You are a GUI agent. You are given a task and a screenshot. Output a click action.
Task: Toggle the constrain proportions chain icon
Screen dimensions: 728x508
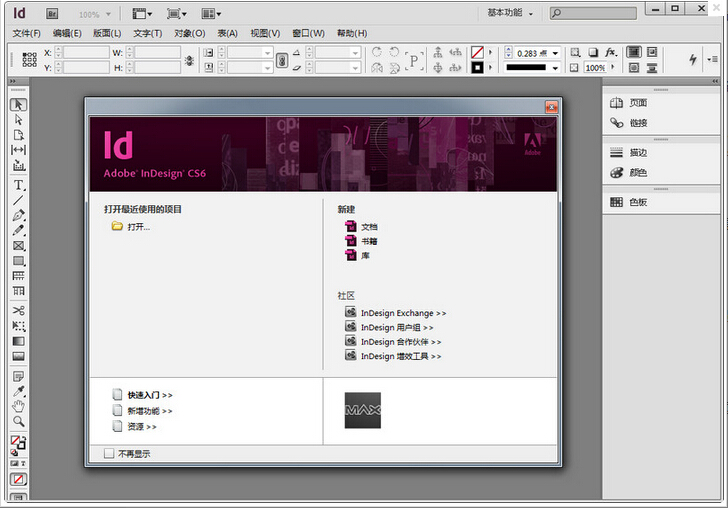click(x=282, y=60)
